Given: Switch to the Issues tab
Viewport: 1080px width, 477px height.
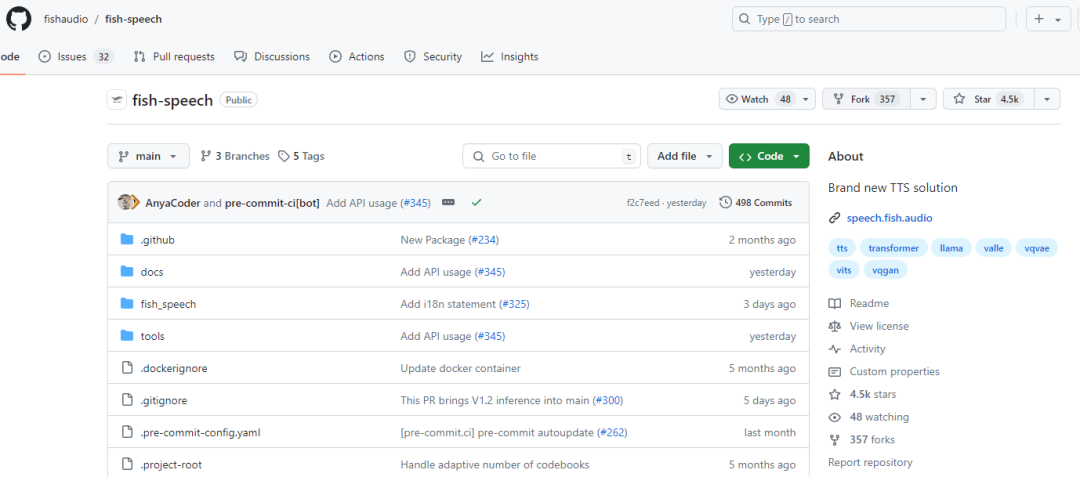Looking at the screenshot, I should 76,56.
